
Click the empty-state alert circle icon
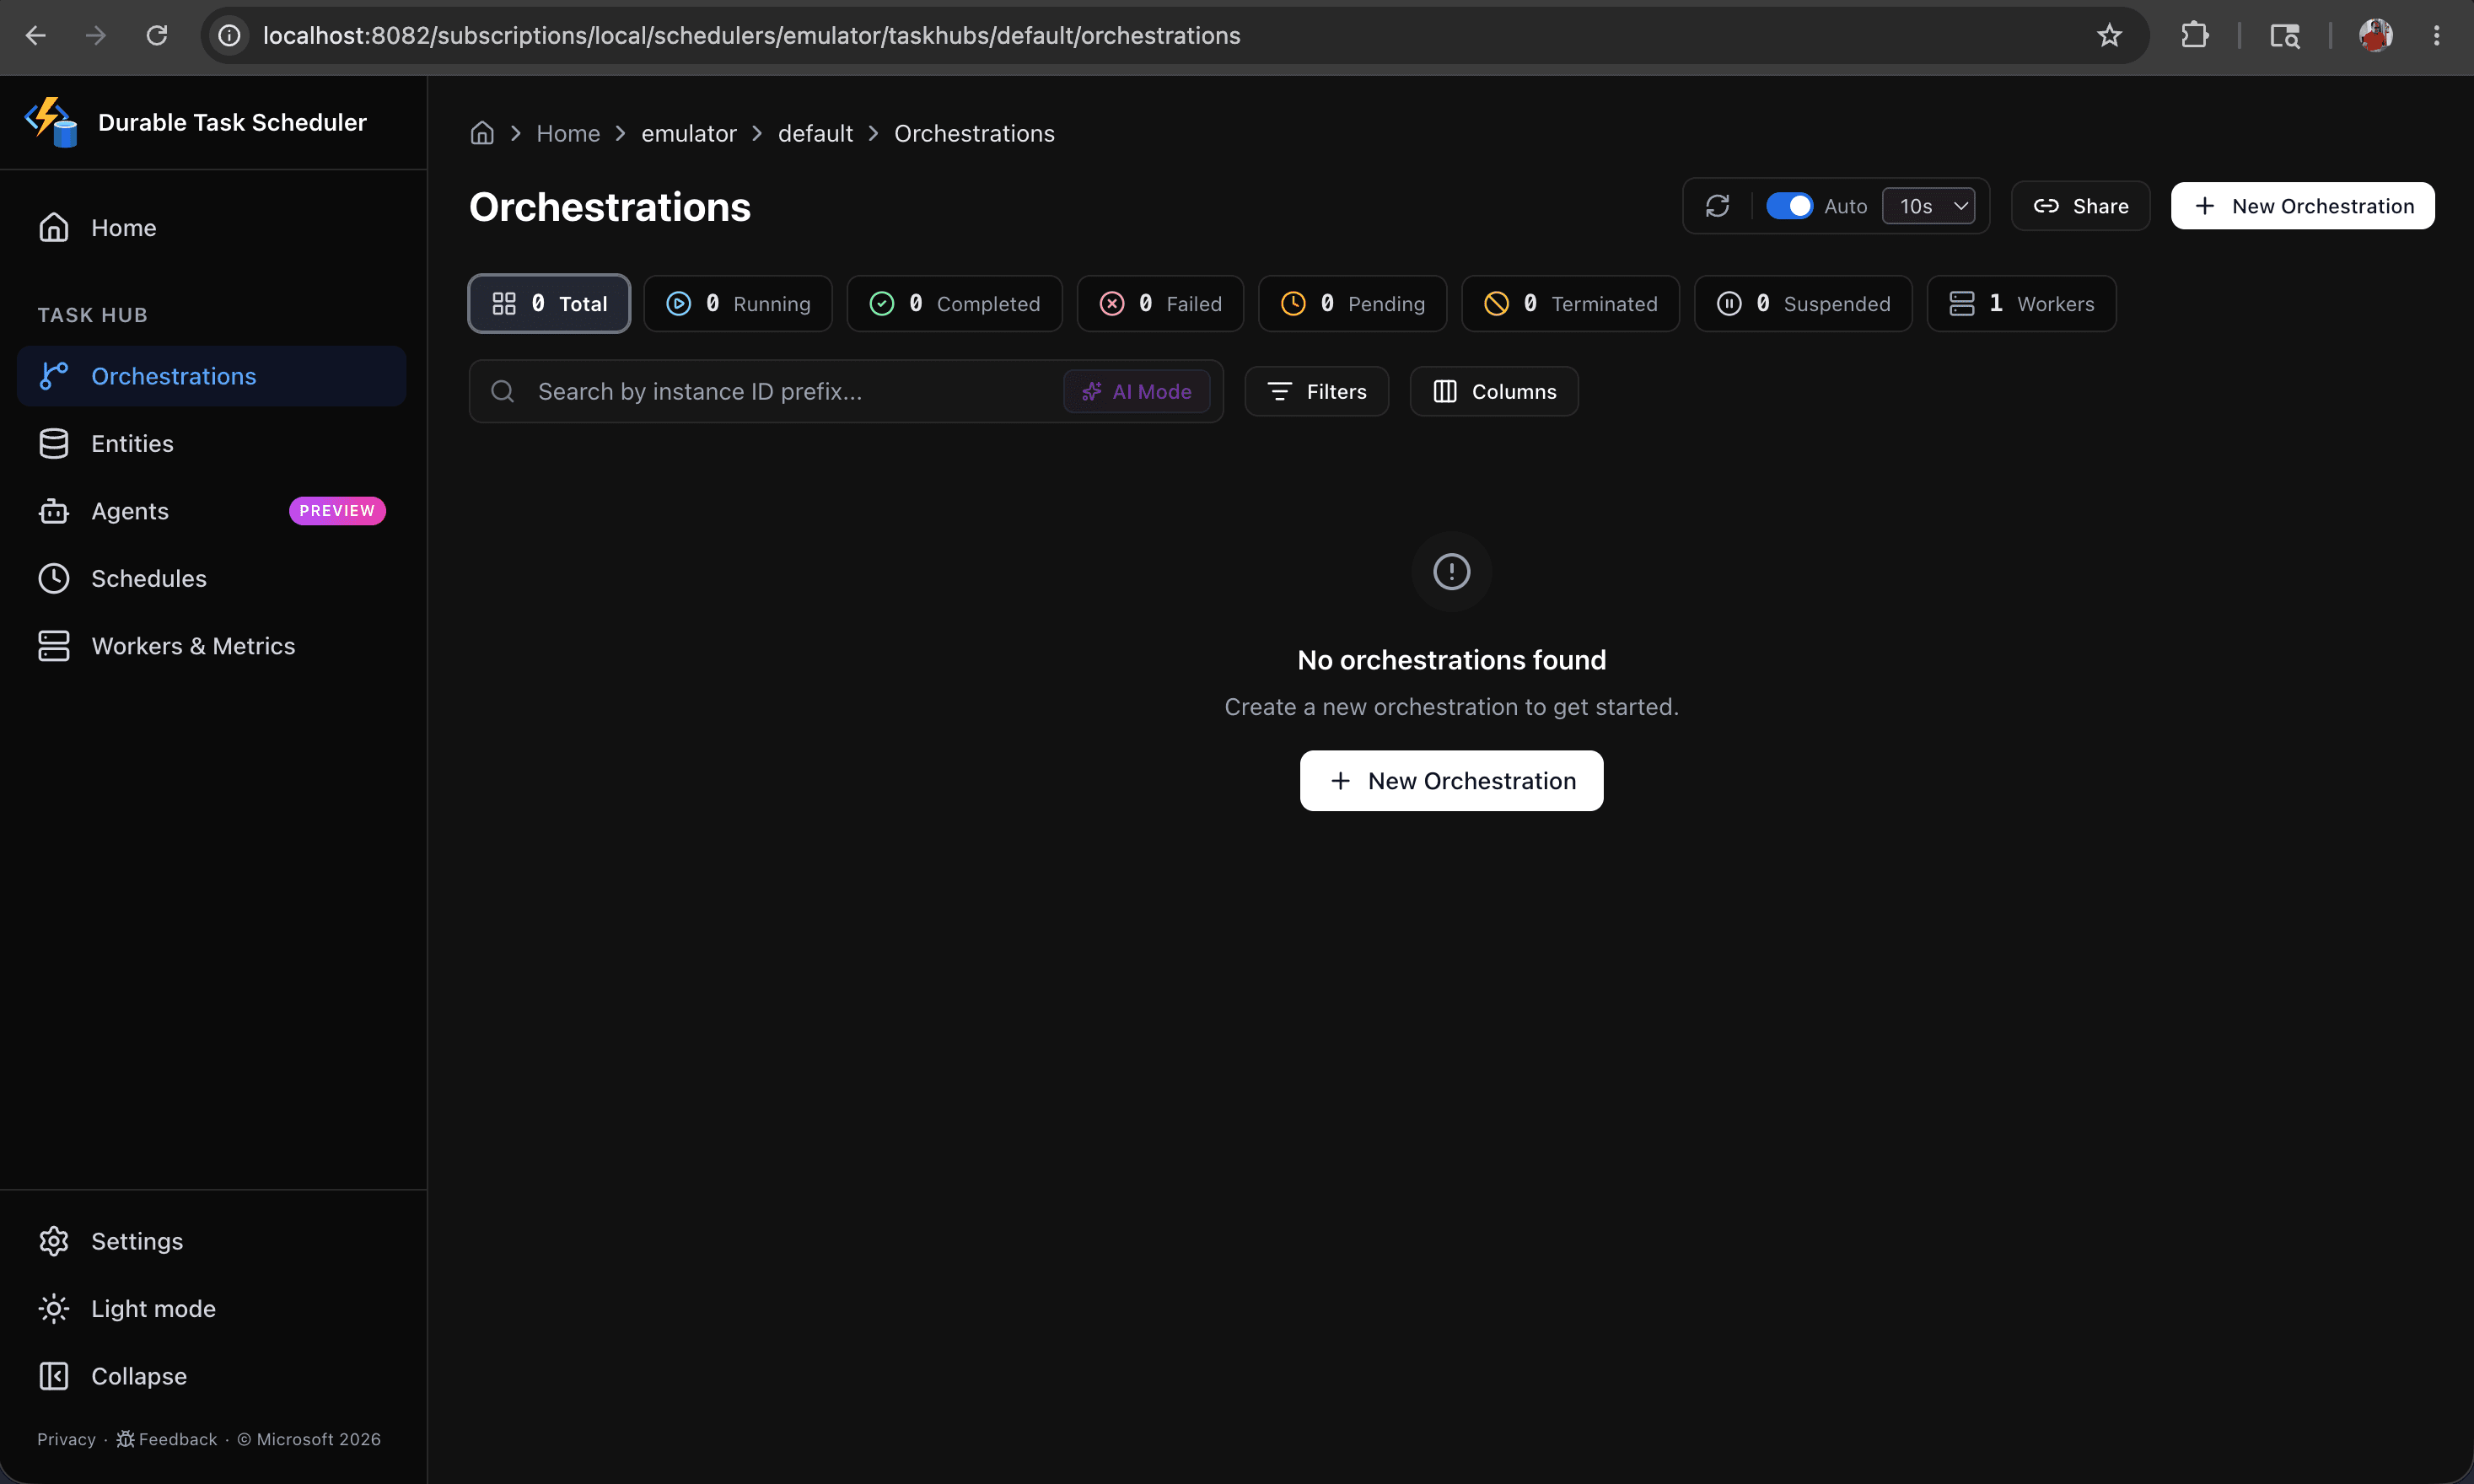click(1451, 572)
